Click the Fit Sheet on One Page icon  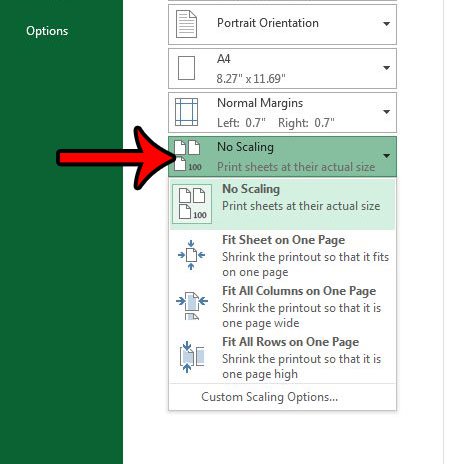191,255
